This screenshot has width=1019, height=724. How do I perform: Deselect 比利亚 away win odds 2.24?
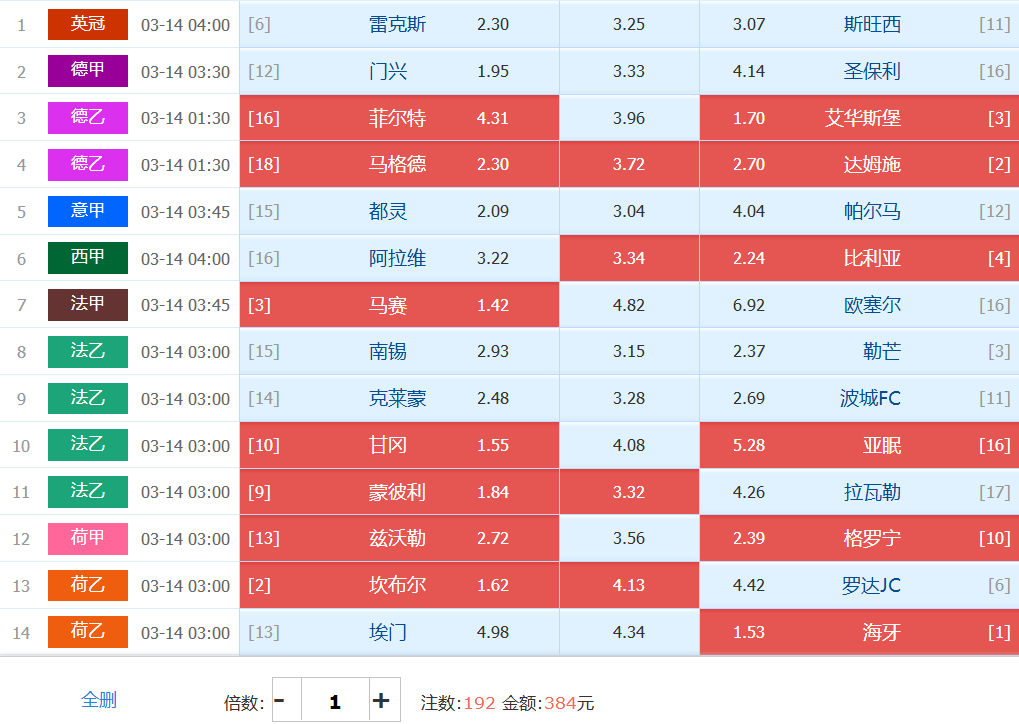[x=858, y=258]
